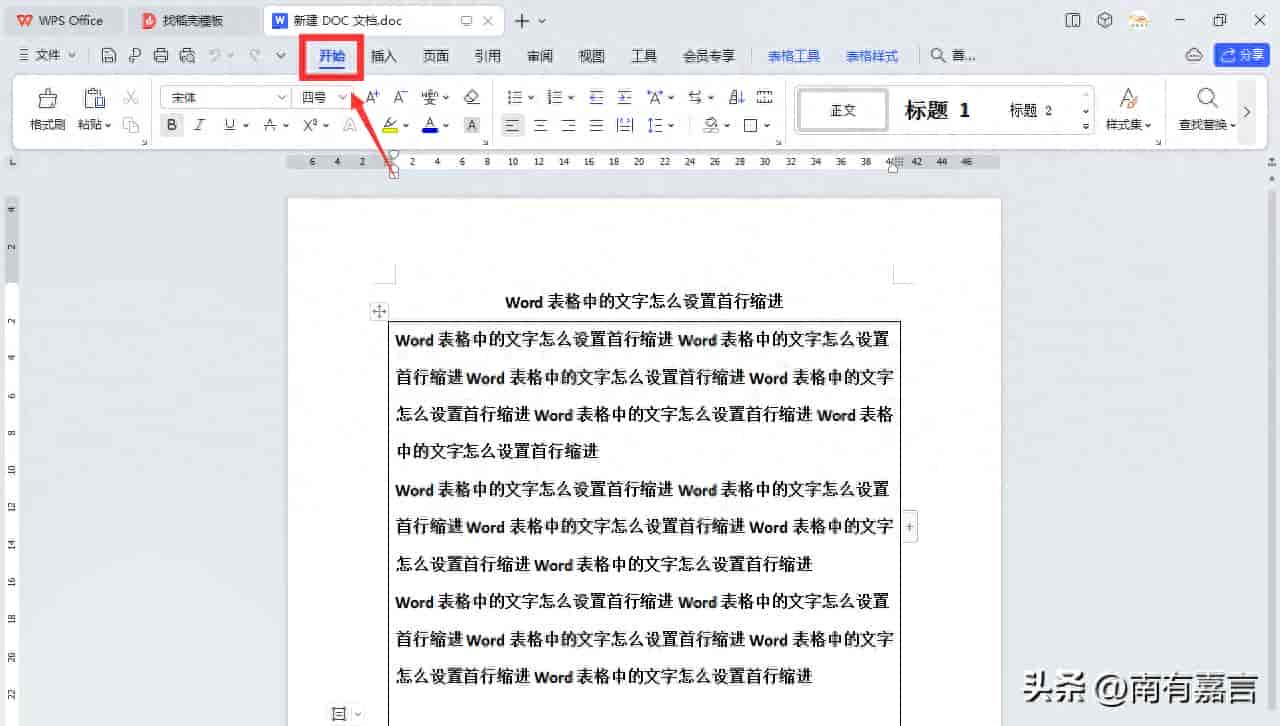Click the Save icon in quick toolbar
The image size is (1280, 726).
point(109,56)
